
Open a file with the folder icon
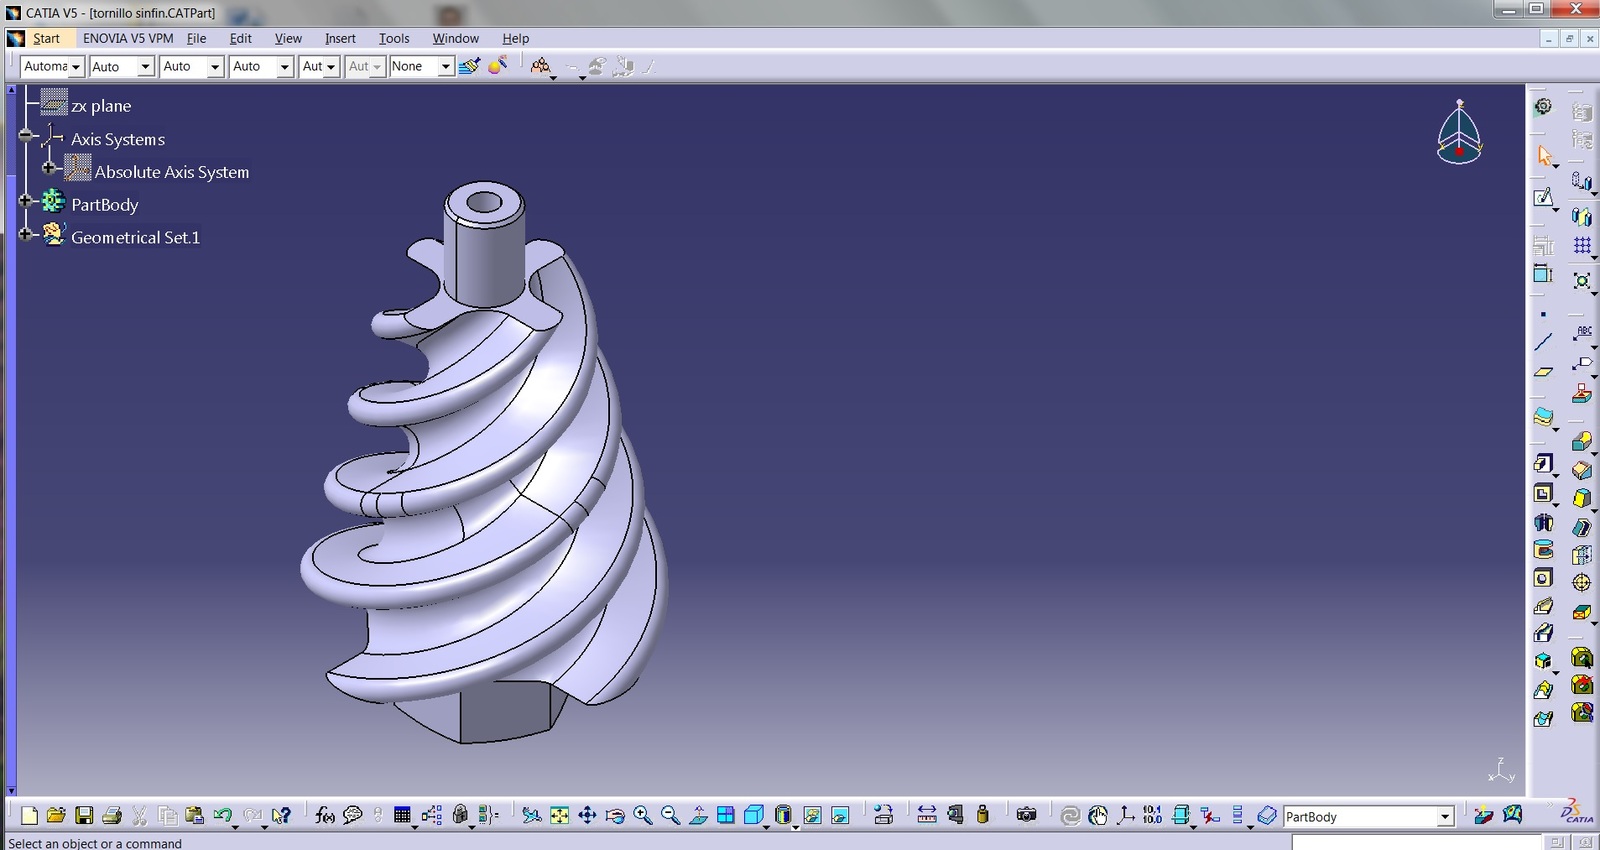(x=56, y=816)
